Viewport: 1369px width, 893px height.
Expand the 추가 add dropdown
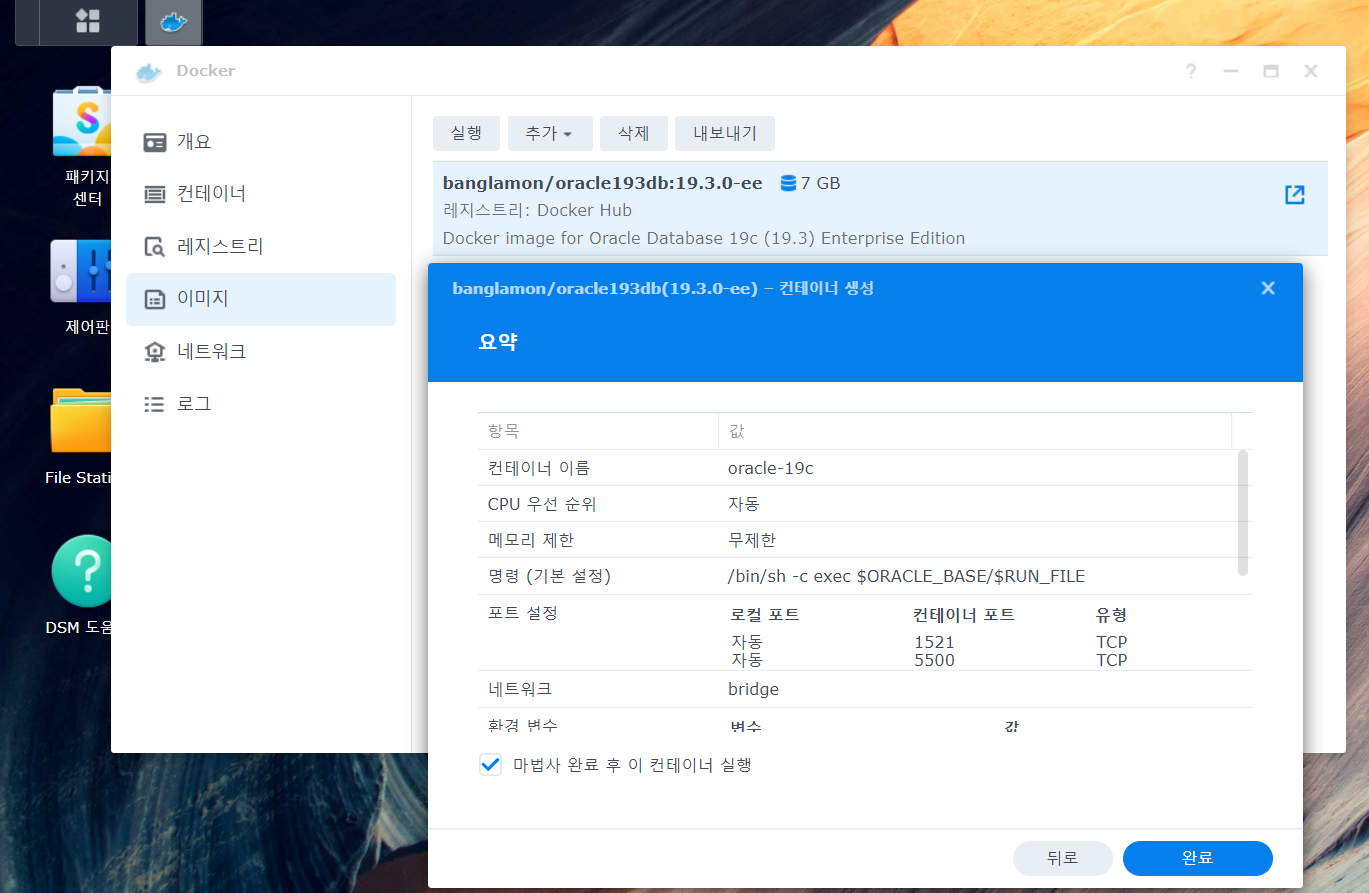pyautogui.click(x=550, y=133)
